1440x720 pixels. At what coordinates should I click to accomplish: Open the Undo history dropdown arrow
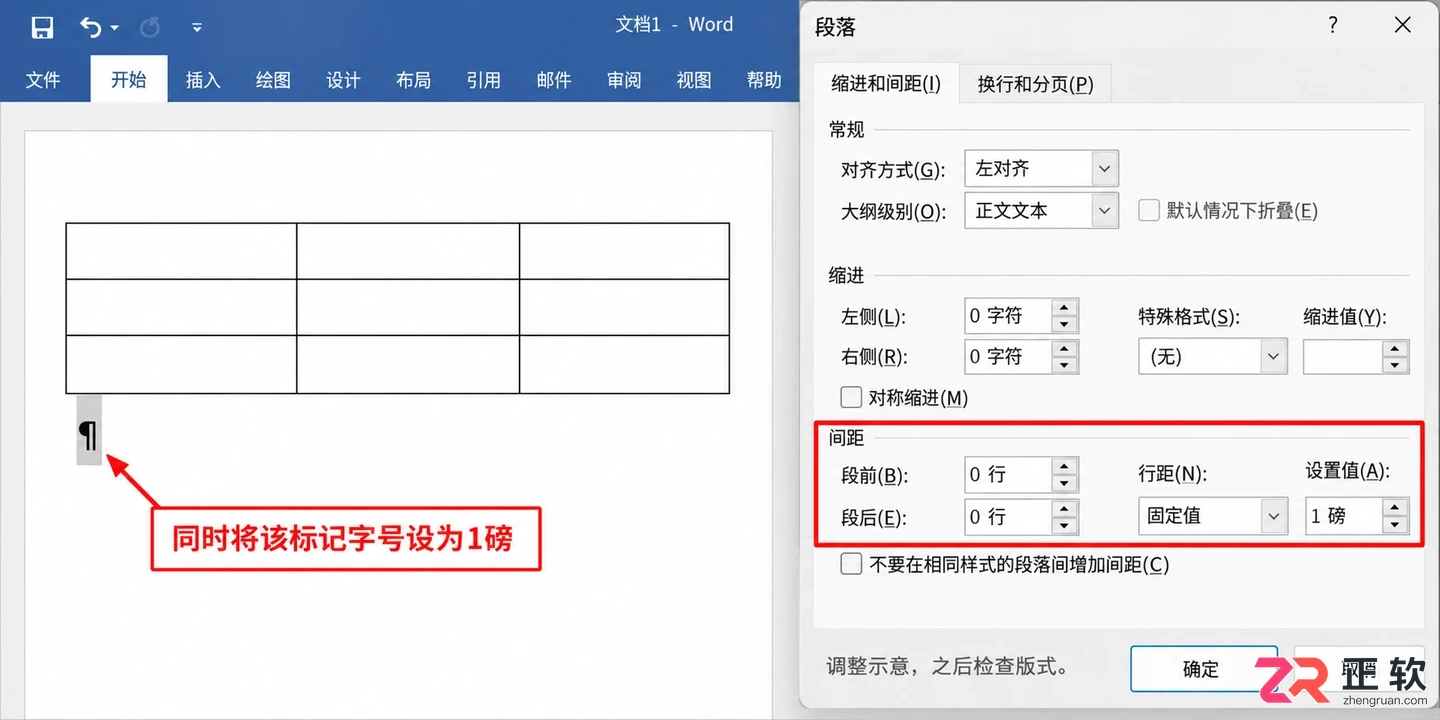pyautogui.click(x=114, y=28)
